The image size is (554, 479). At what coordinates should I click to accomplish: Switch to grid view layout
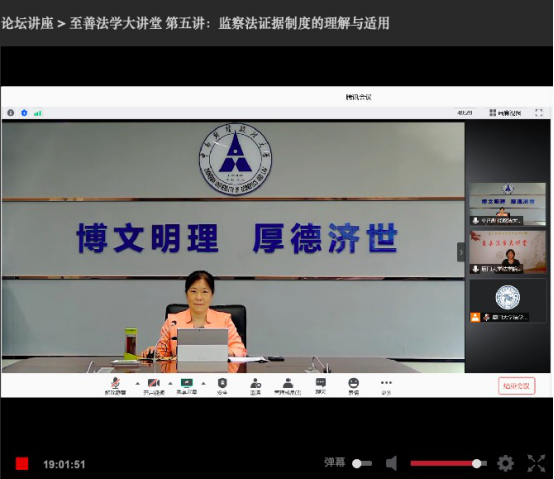tap(505, 113)
